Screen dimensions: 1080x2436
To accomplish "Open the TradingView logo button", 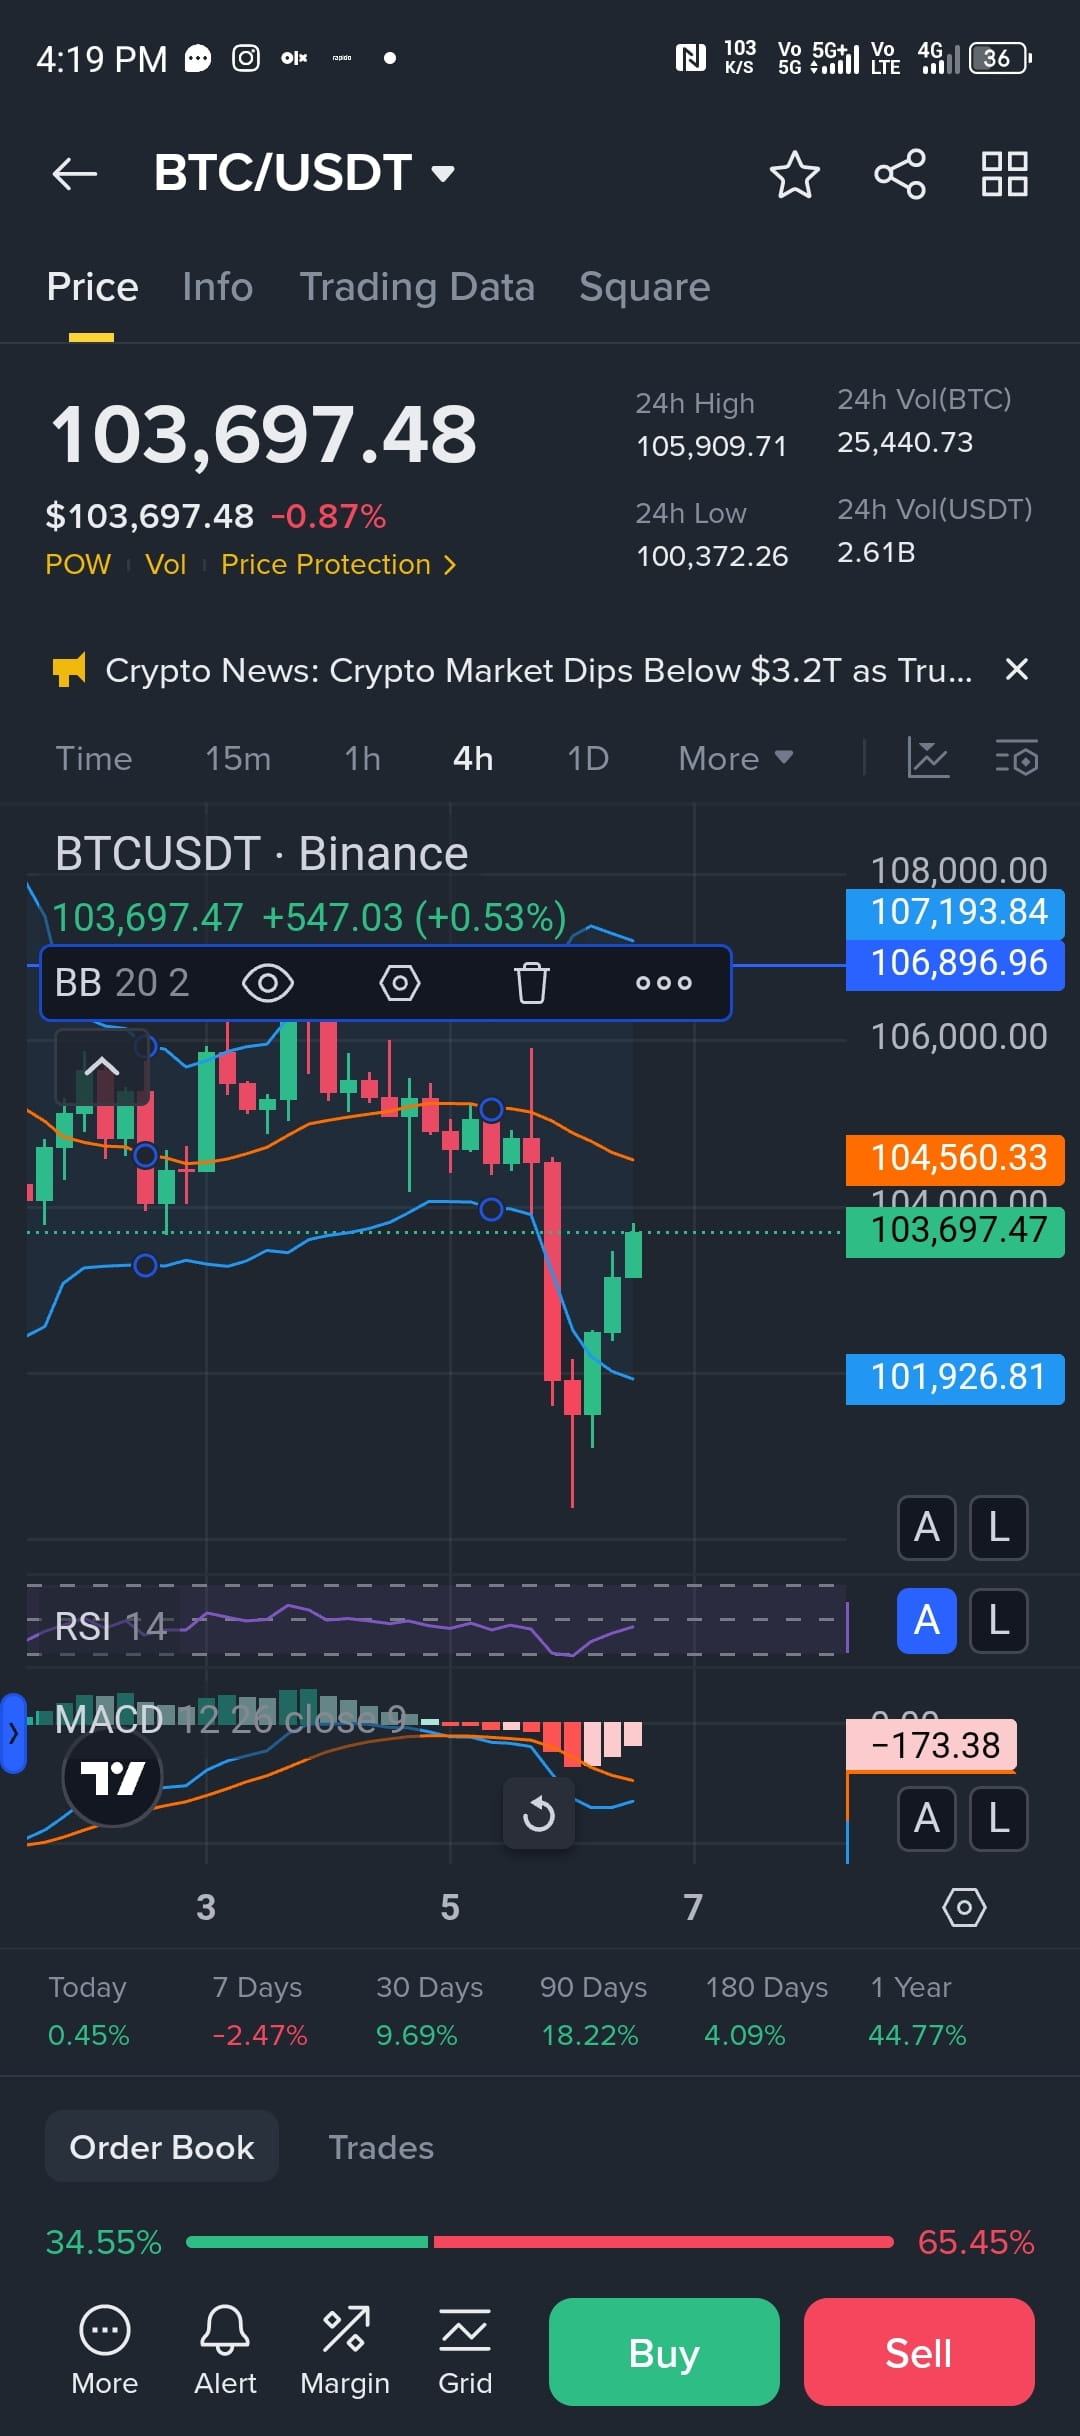I will click(112, 1778).
